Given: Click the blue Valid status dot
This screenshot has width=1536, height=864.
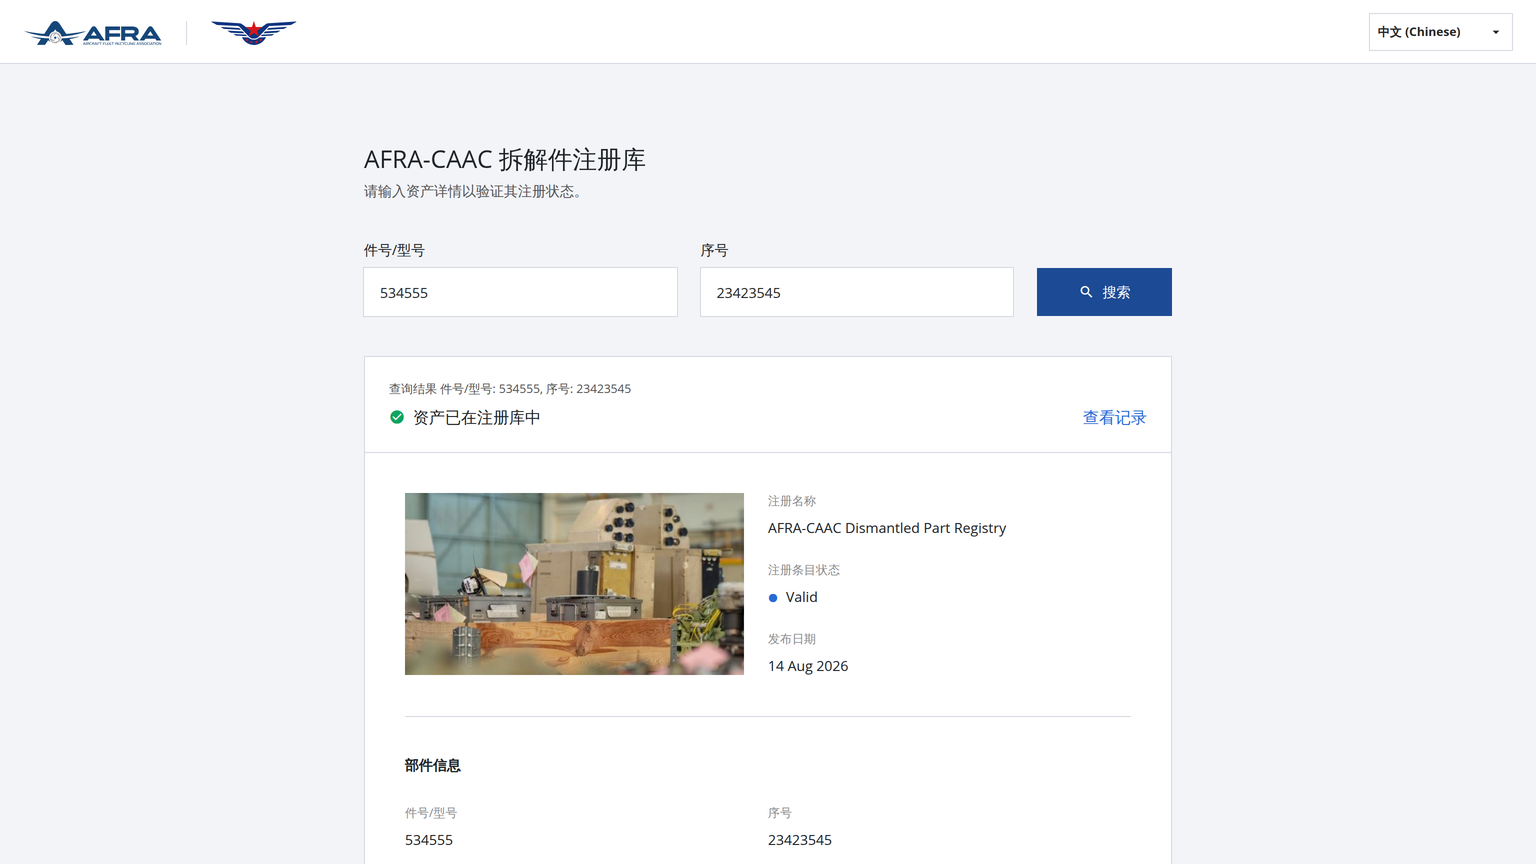Looking at the screenshot, I should [x=773, y=598].
